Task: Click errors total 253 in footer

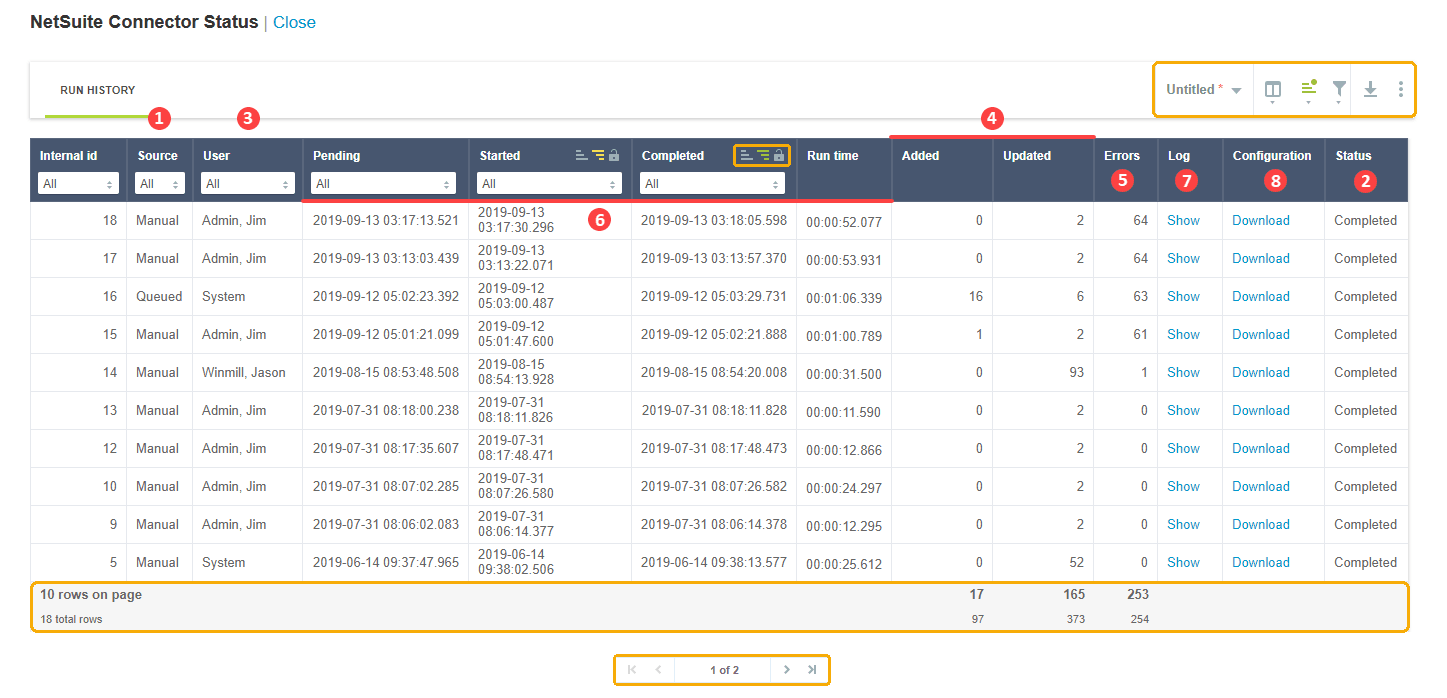Action: tap(1136, 594)
